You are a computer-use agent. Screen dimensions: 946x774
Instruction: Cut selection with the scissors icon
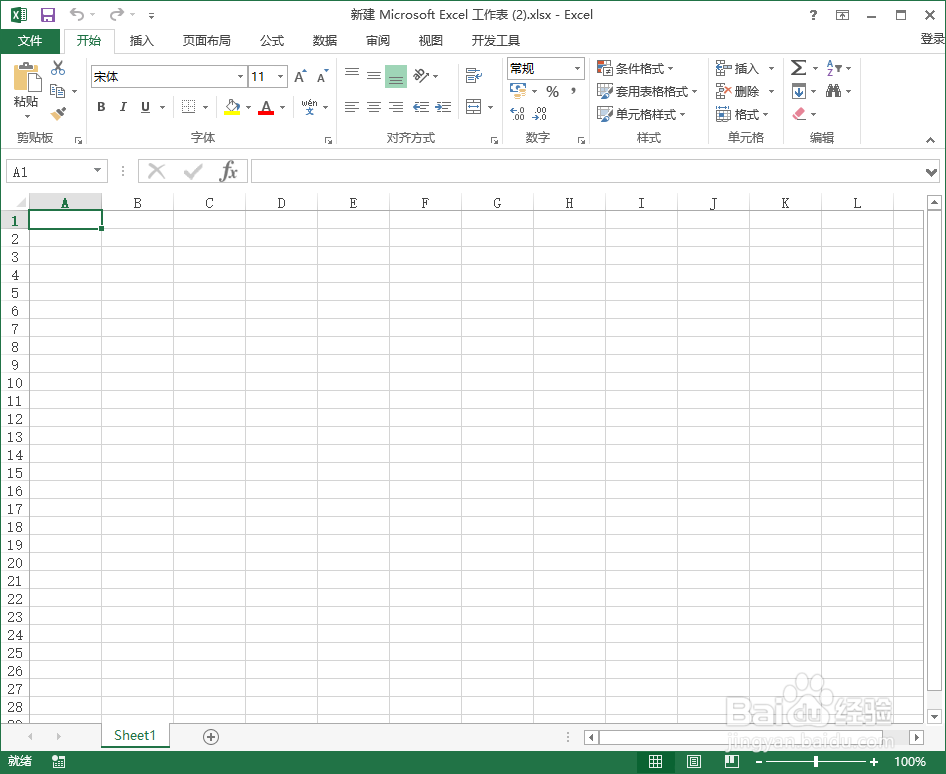click(x=58, y=68)
